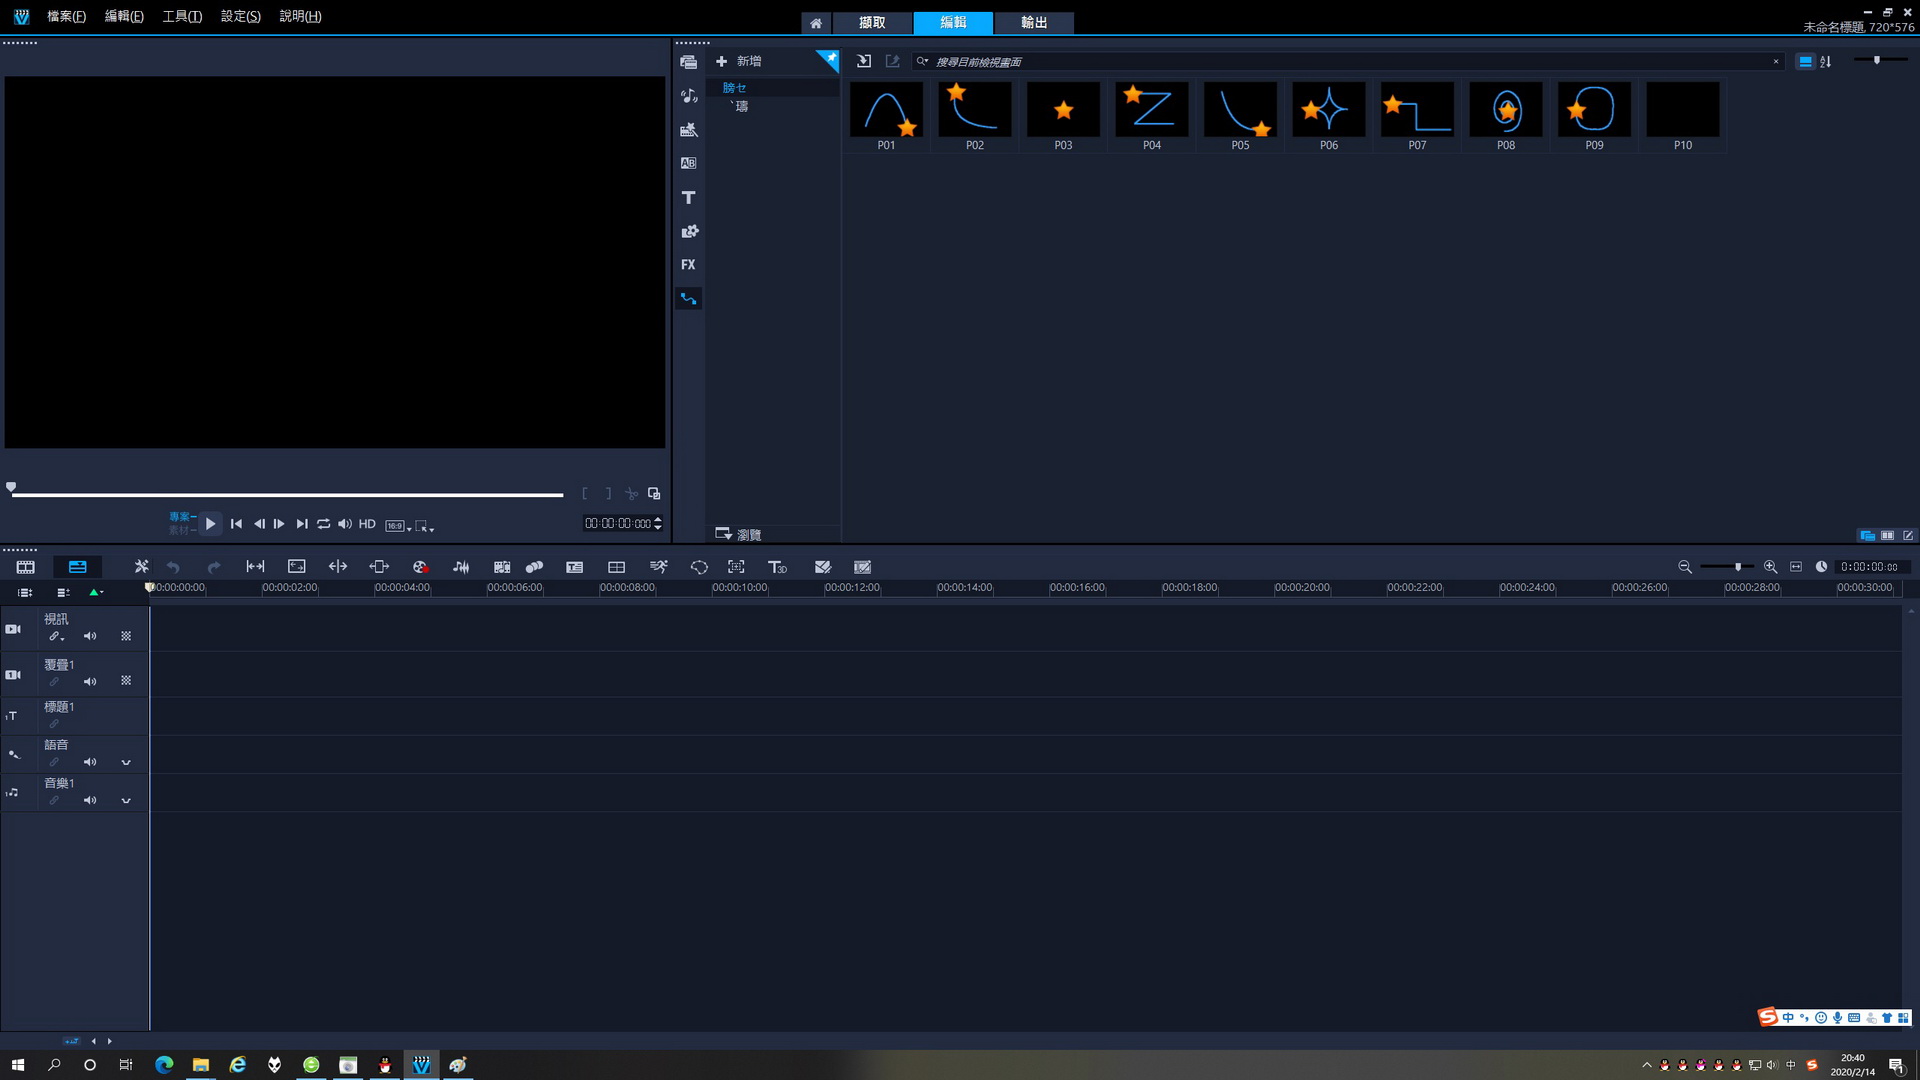Click the Redo arrow
The width and height of the screenshot is (1920, 1080).
pyautogui.click(x=213, y=567)
